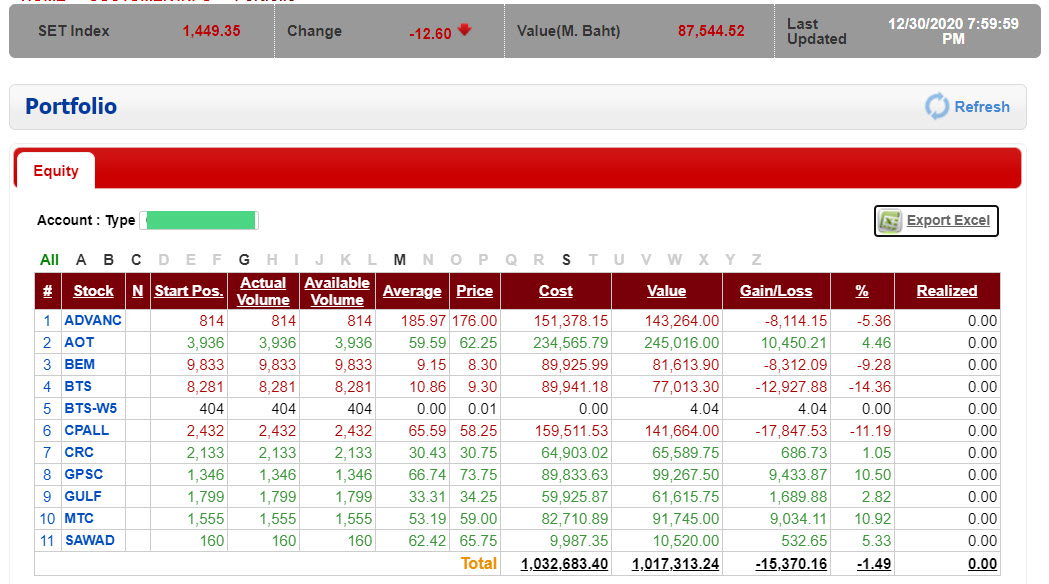The width and height of the screenshot is (1049, 584).
Task: Open the GULF stock link
Action: 83,496
